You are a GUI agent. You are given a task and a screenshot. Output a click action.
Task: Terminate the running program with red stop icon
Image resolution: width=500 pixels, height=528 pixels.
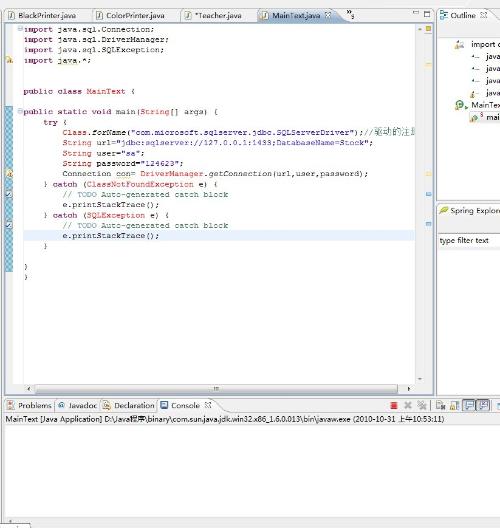pyautogui.click(x=393, y=405)
